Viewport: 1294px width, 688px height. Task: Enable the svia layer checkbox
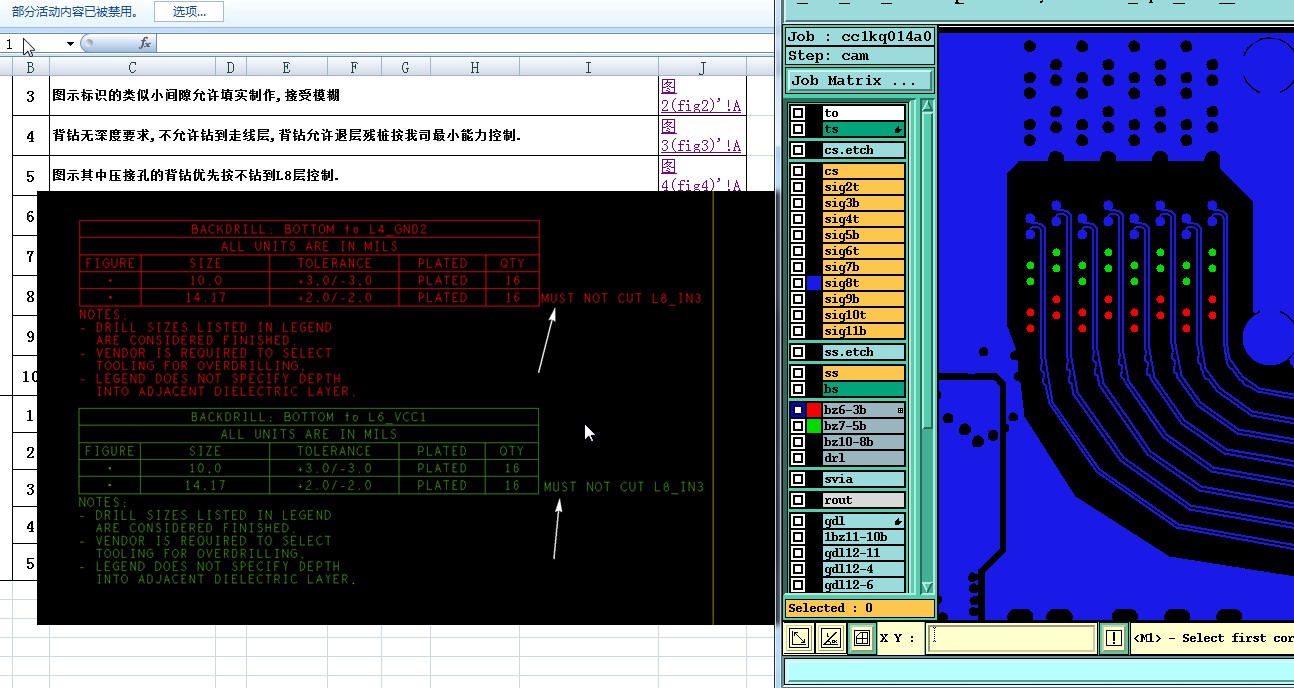(798, 479)
